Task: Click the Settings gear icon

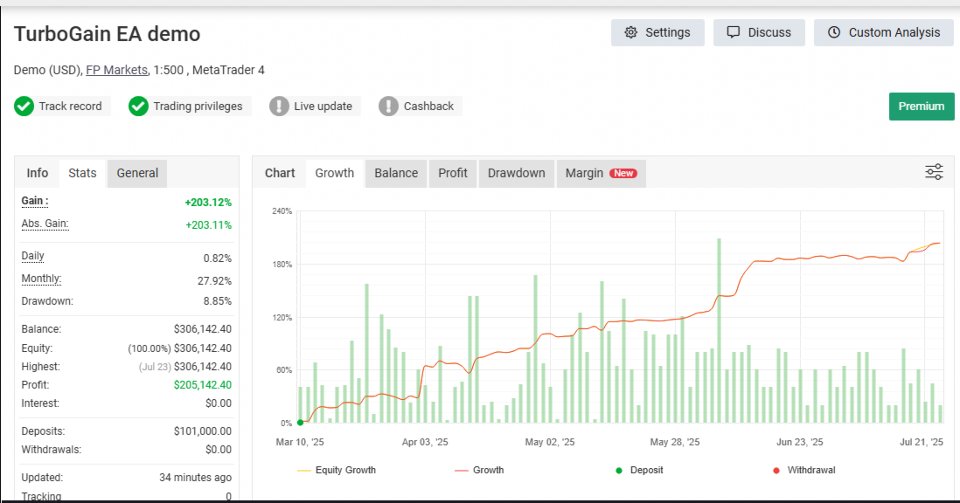Action: click(631, 33)
